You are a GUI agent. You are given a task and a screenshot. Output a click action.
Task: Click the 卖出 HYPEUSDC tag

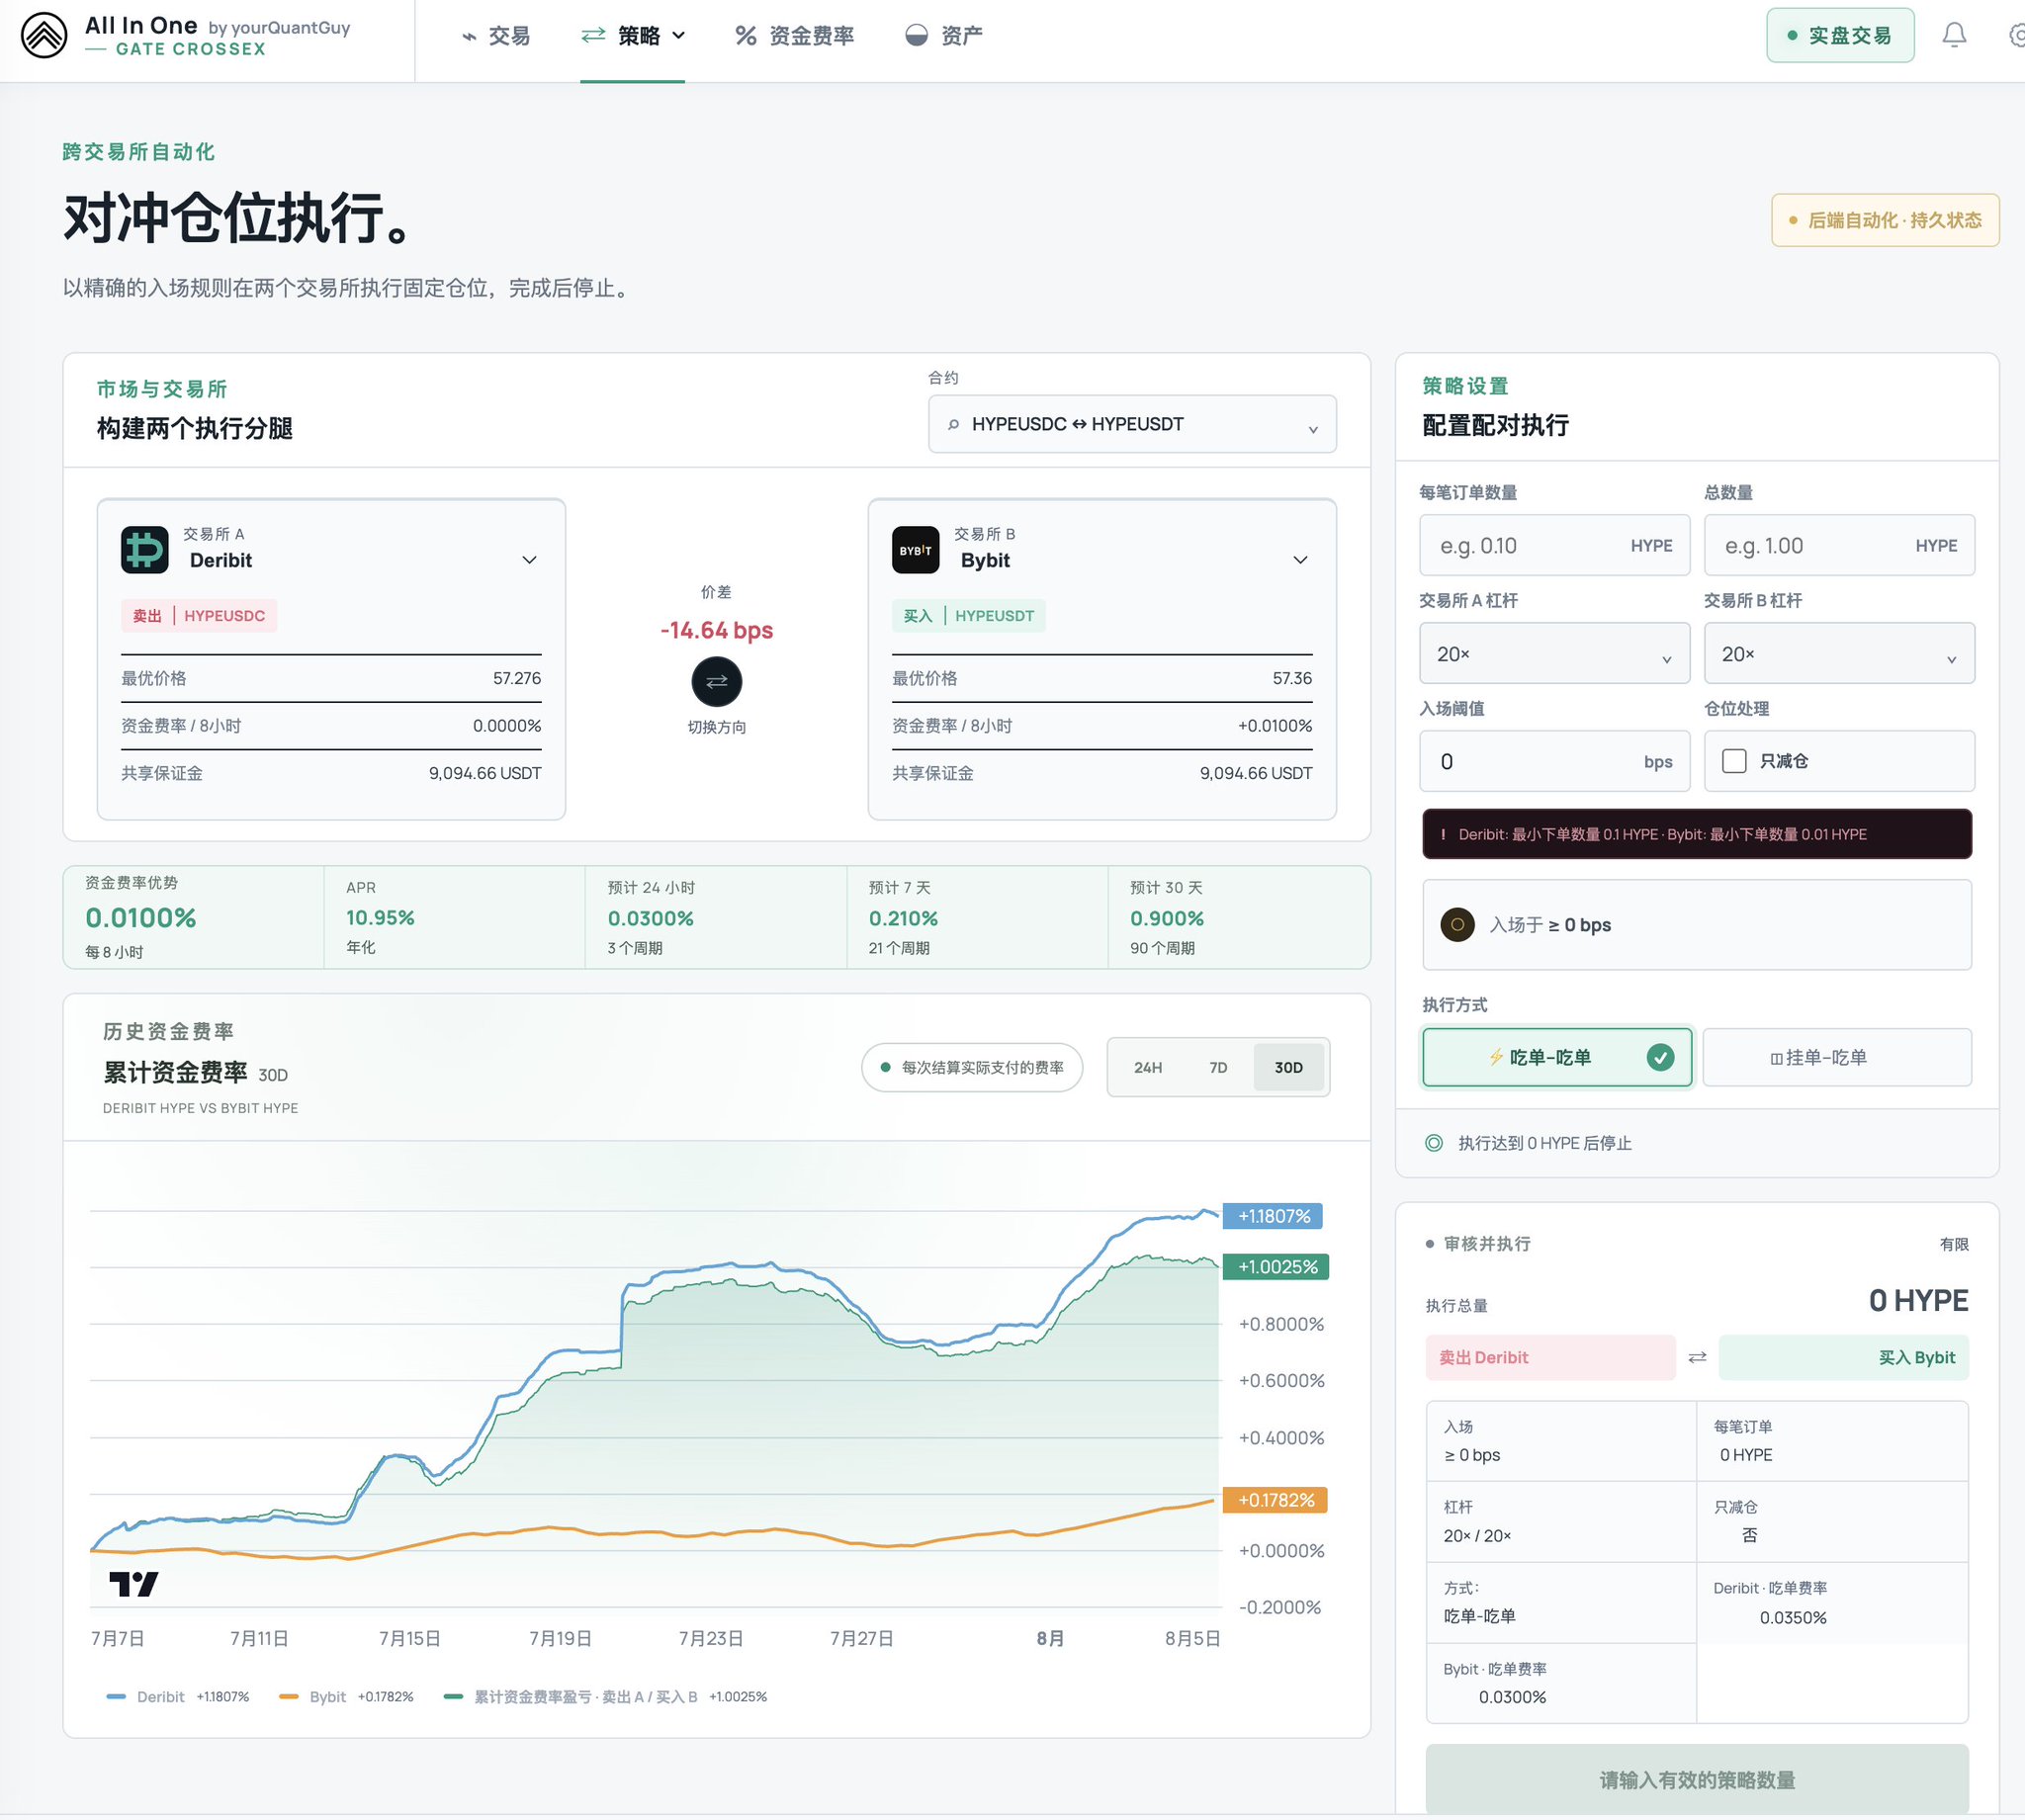[x=199, y=616]
